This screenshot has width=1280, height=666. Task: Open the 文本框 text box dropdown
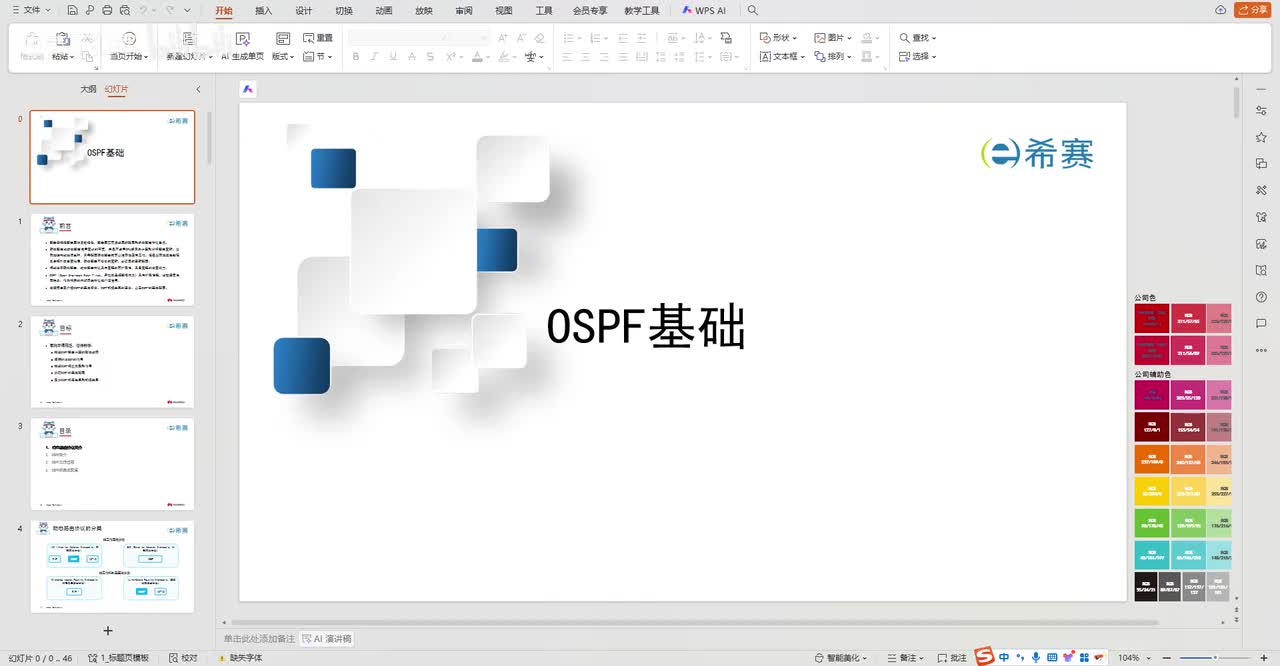point(781,57)
